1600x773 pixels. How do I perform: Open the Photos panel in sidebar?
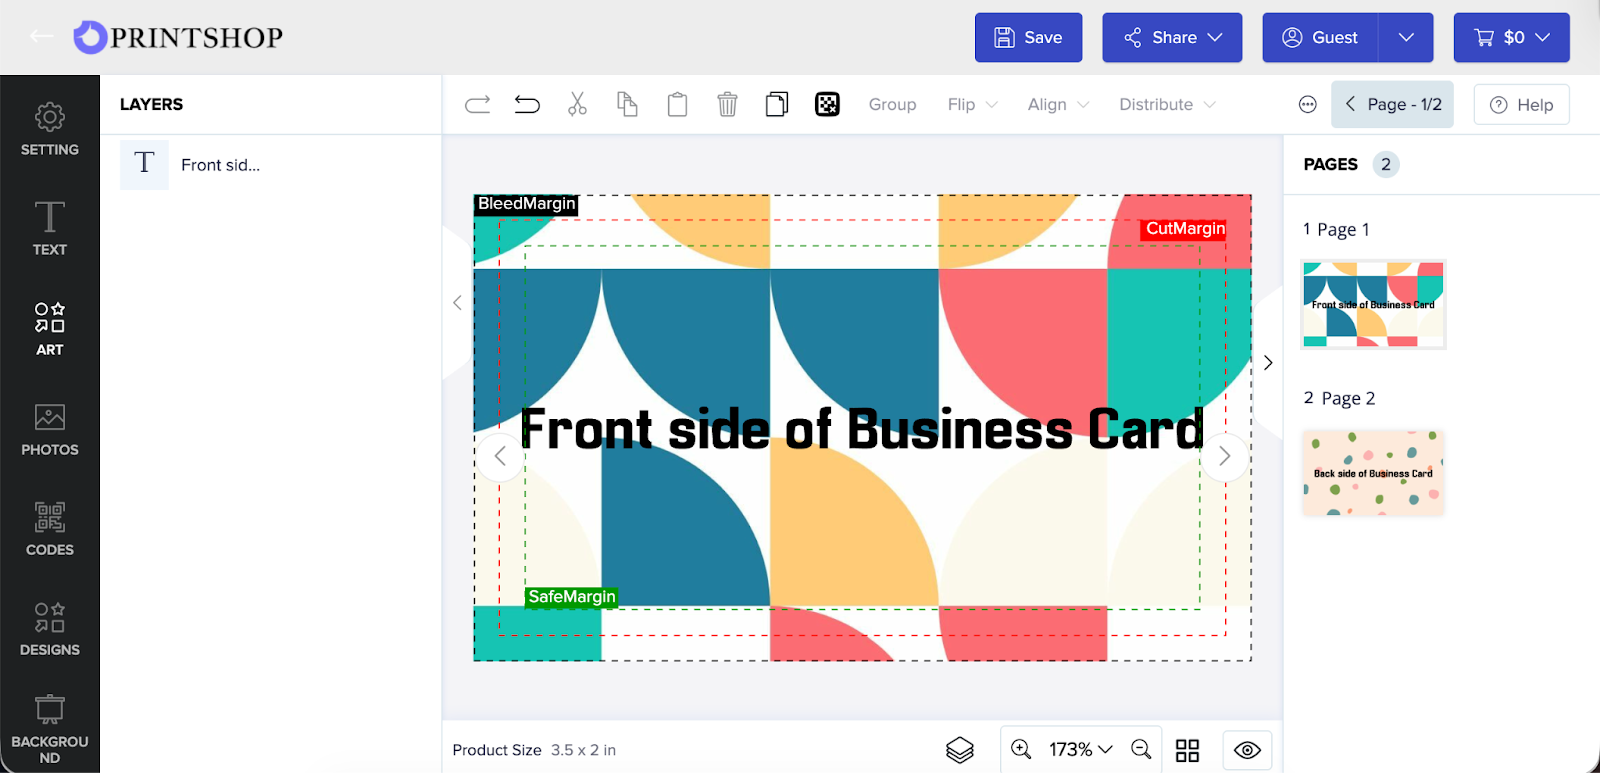pos(50,429)
